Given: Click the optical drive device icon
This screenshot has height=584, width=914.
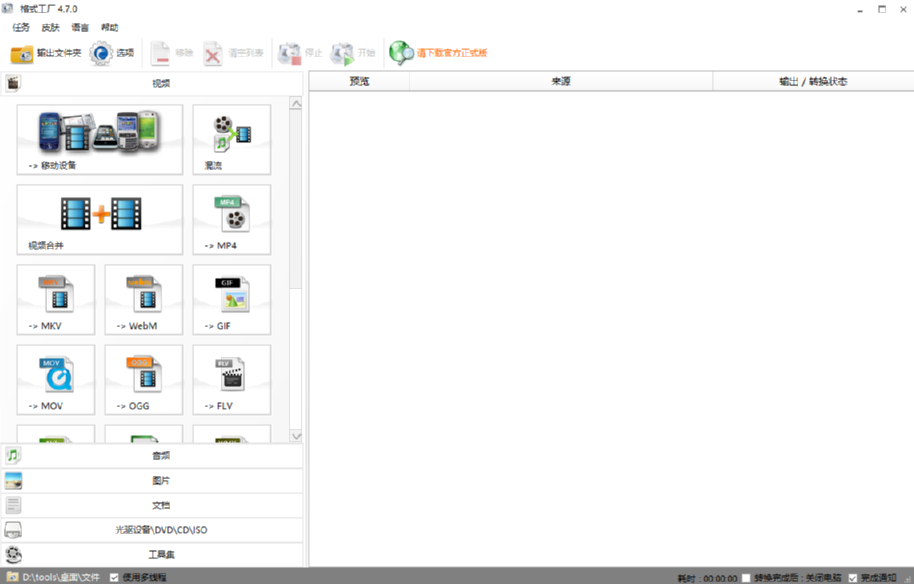Looking at the screenshot, I should click(13, 530).
